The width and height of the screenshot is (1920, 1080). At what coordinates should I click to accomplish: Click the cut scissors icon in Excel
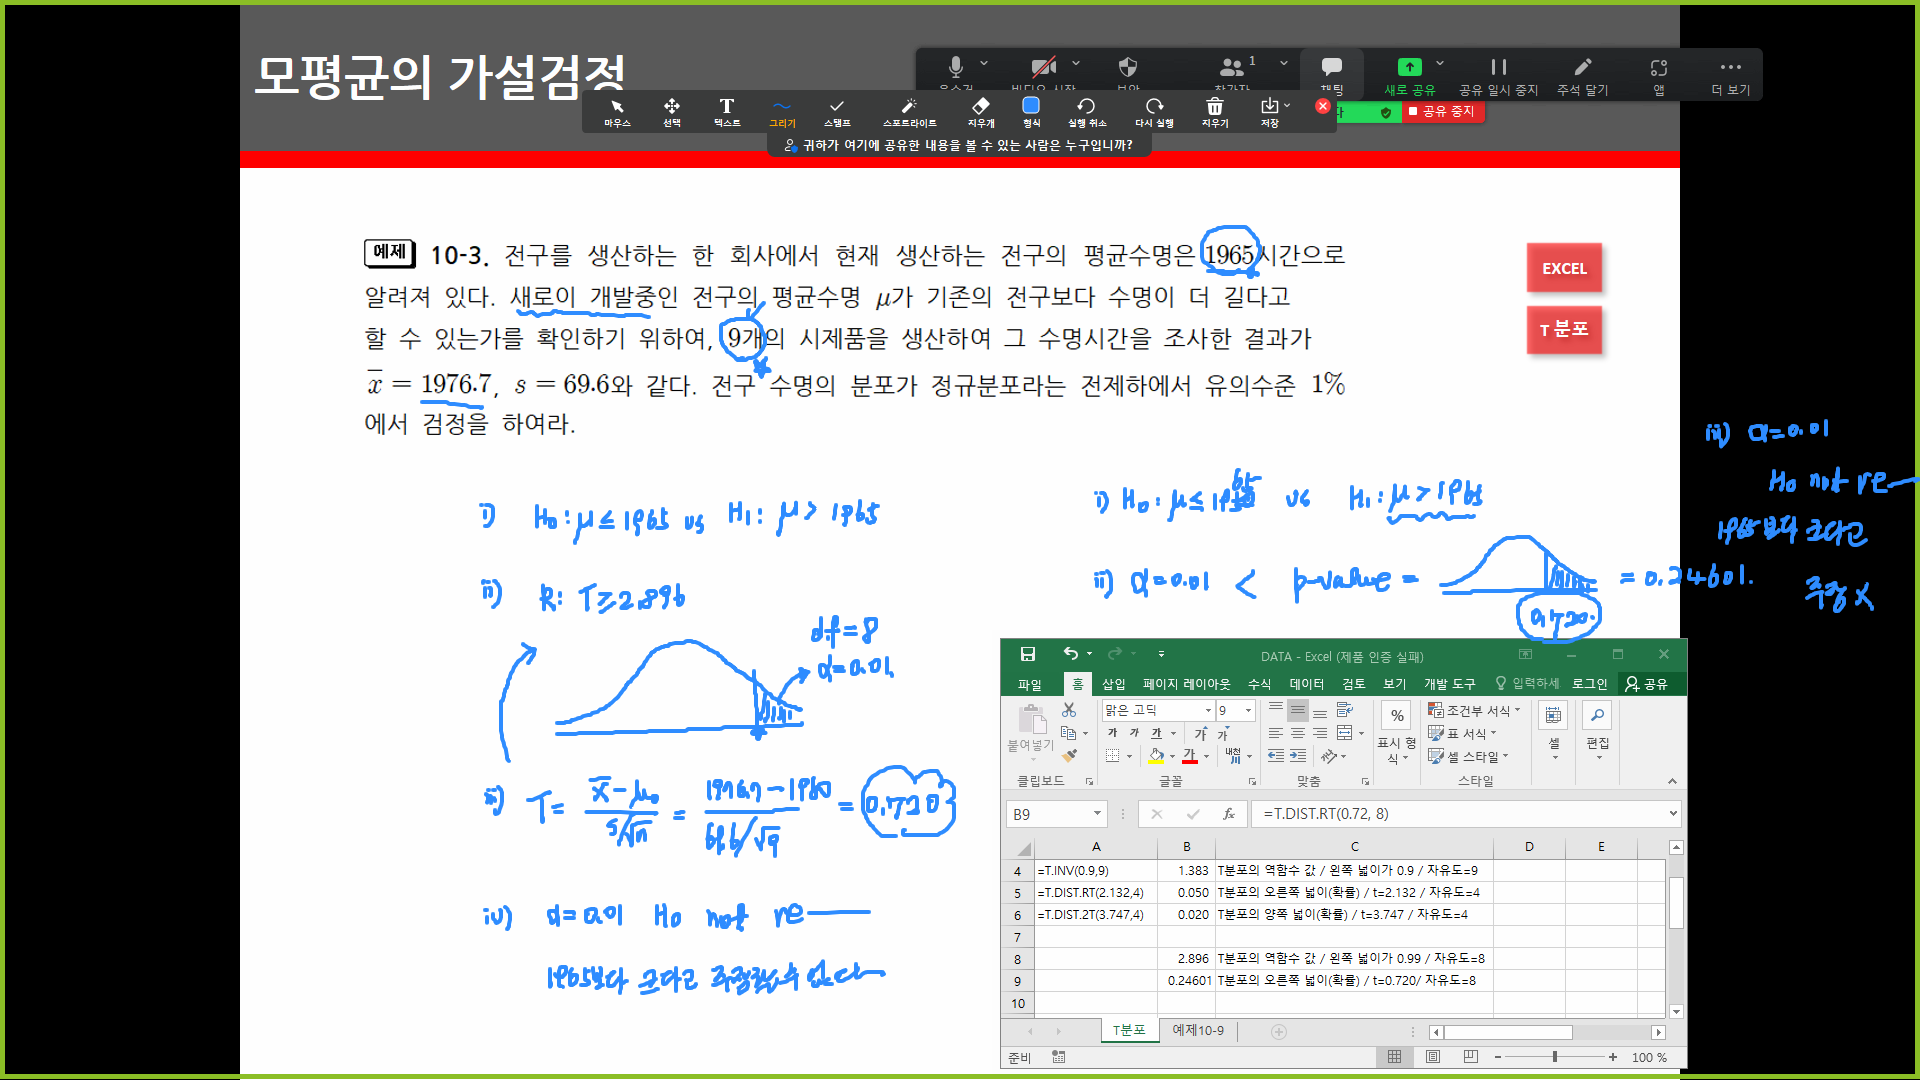1069,710
